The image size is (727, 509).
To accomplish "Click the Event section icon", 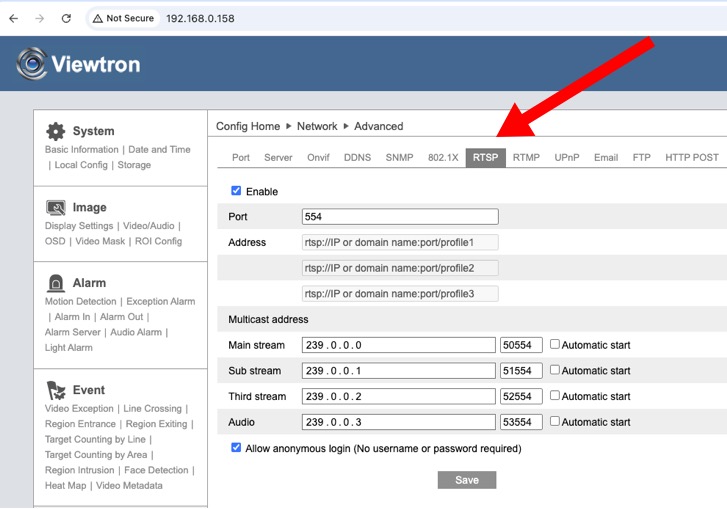I will [56, 390].
